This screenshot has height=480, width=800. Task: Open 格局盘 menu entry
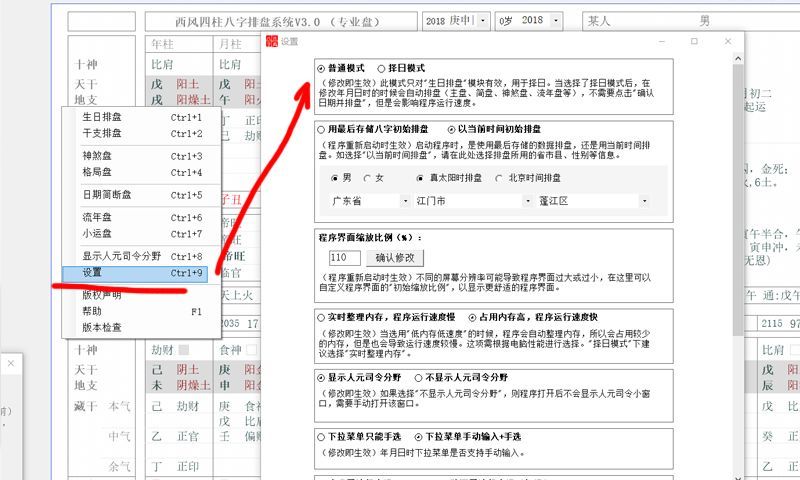[x=142, y=172]
